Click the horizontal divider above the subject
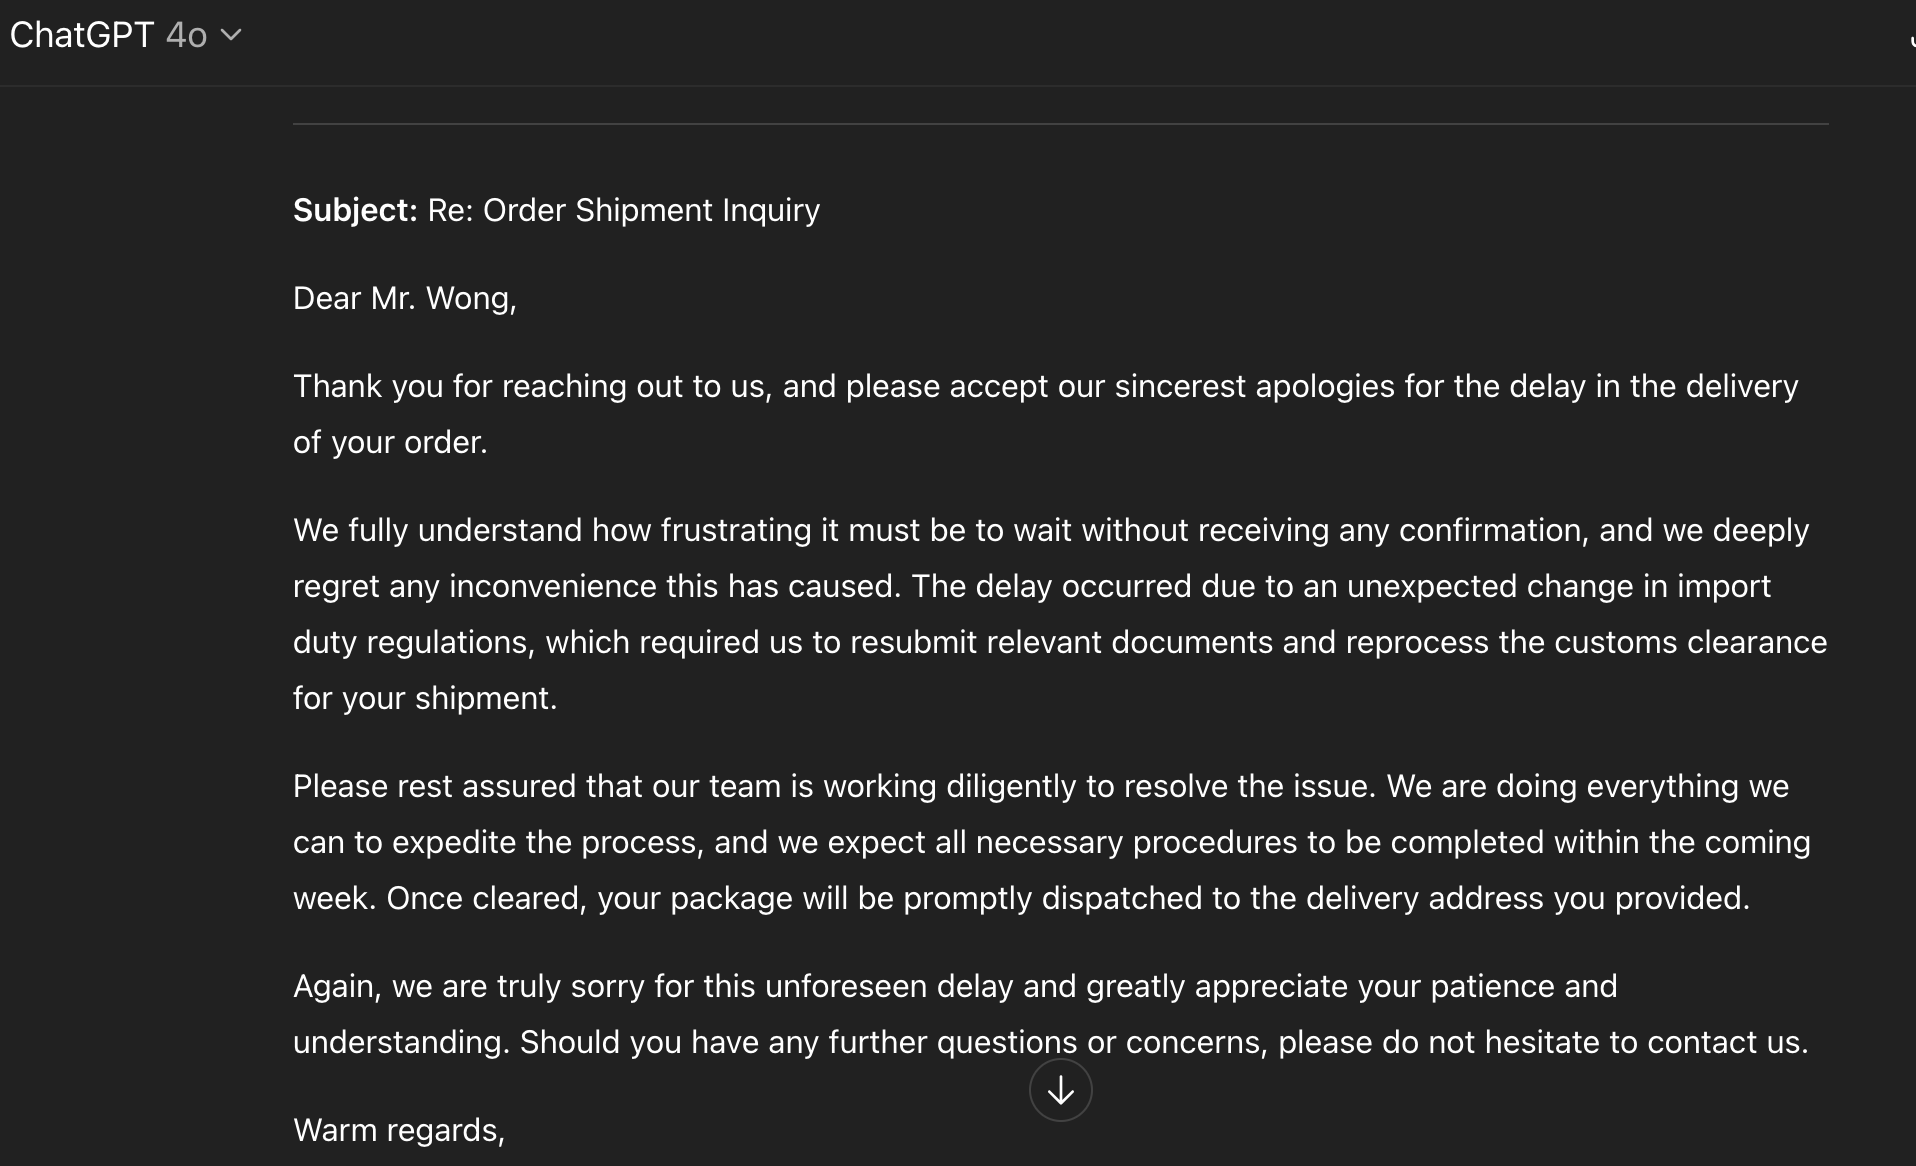Image resolution: width=1916 pixels, height=1166 pixels. (x=1060, y=124)
